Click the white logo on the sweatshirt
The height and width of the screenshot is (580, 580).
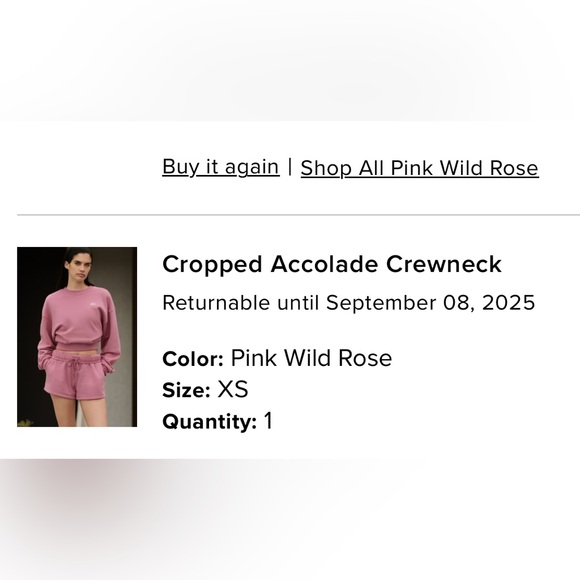point(93,304)
